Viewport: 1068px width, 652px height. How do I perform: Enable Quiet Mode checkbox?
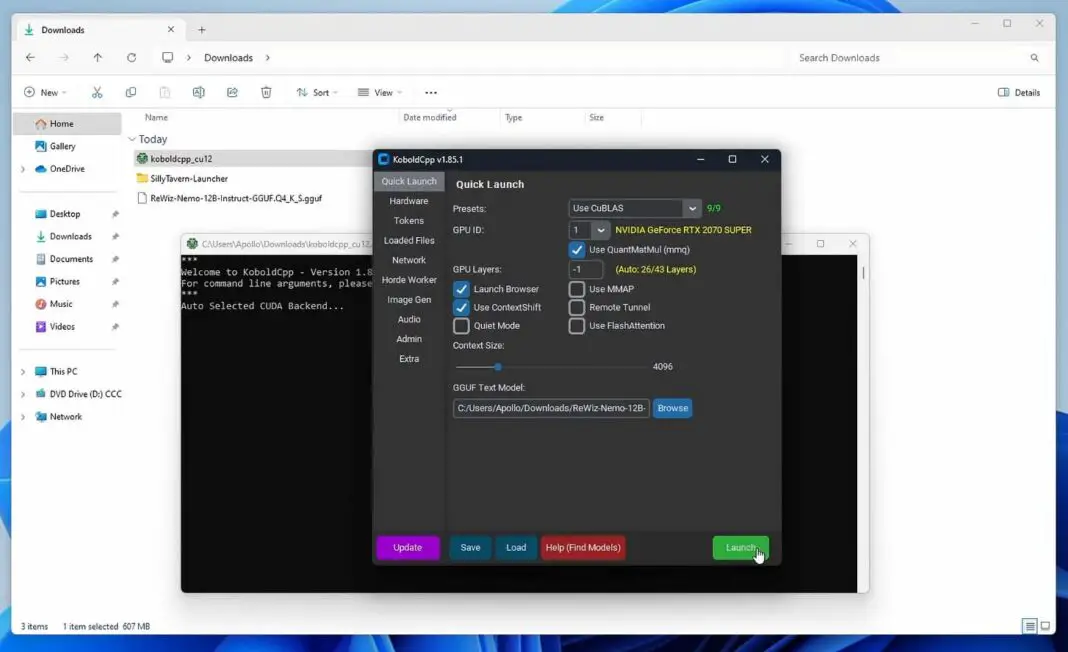pyautogui.click(x=461, y=326)
